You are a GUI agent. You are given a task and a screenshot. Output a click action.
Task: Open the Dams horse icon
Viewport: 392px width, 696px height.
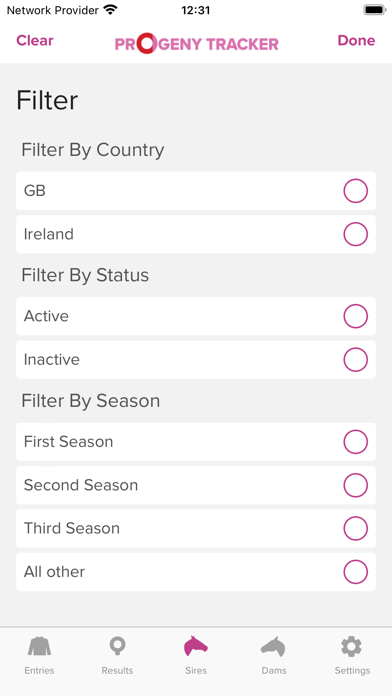[x=273, y=646]
